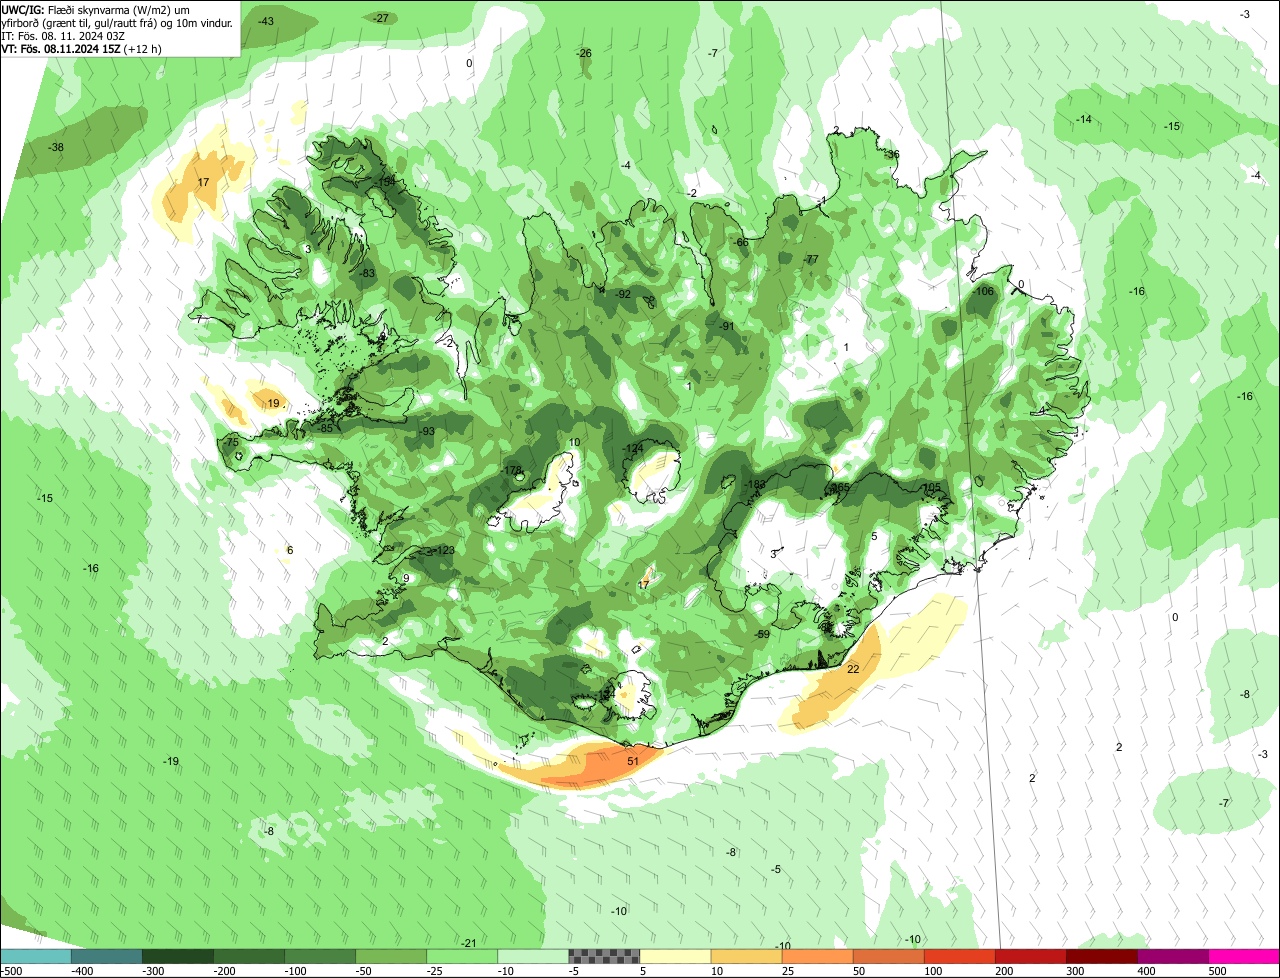Click the initial time 'IT: Fös. 08. 11. 2024 03Z'
This screenshot has height=978, width=1280.
tap(62, 35)
